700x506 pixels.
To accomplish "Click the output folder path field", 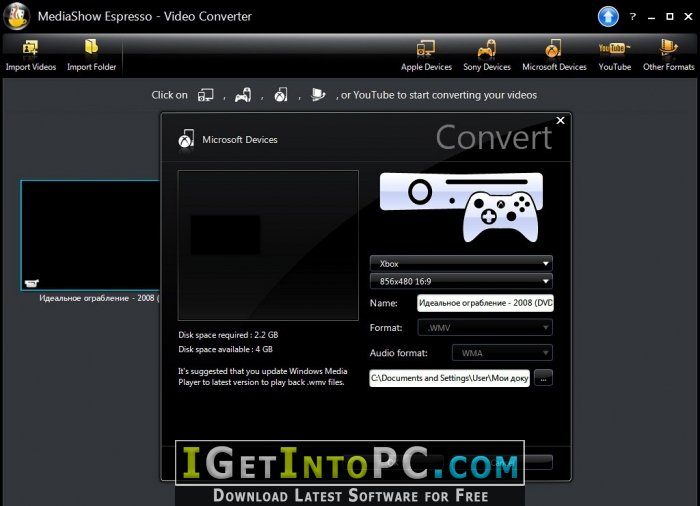I will pyautogui.click(x=449, y=378).
